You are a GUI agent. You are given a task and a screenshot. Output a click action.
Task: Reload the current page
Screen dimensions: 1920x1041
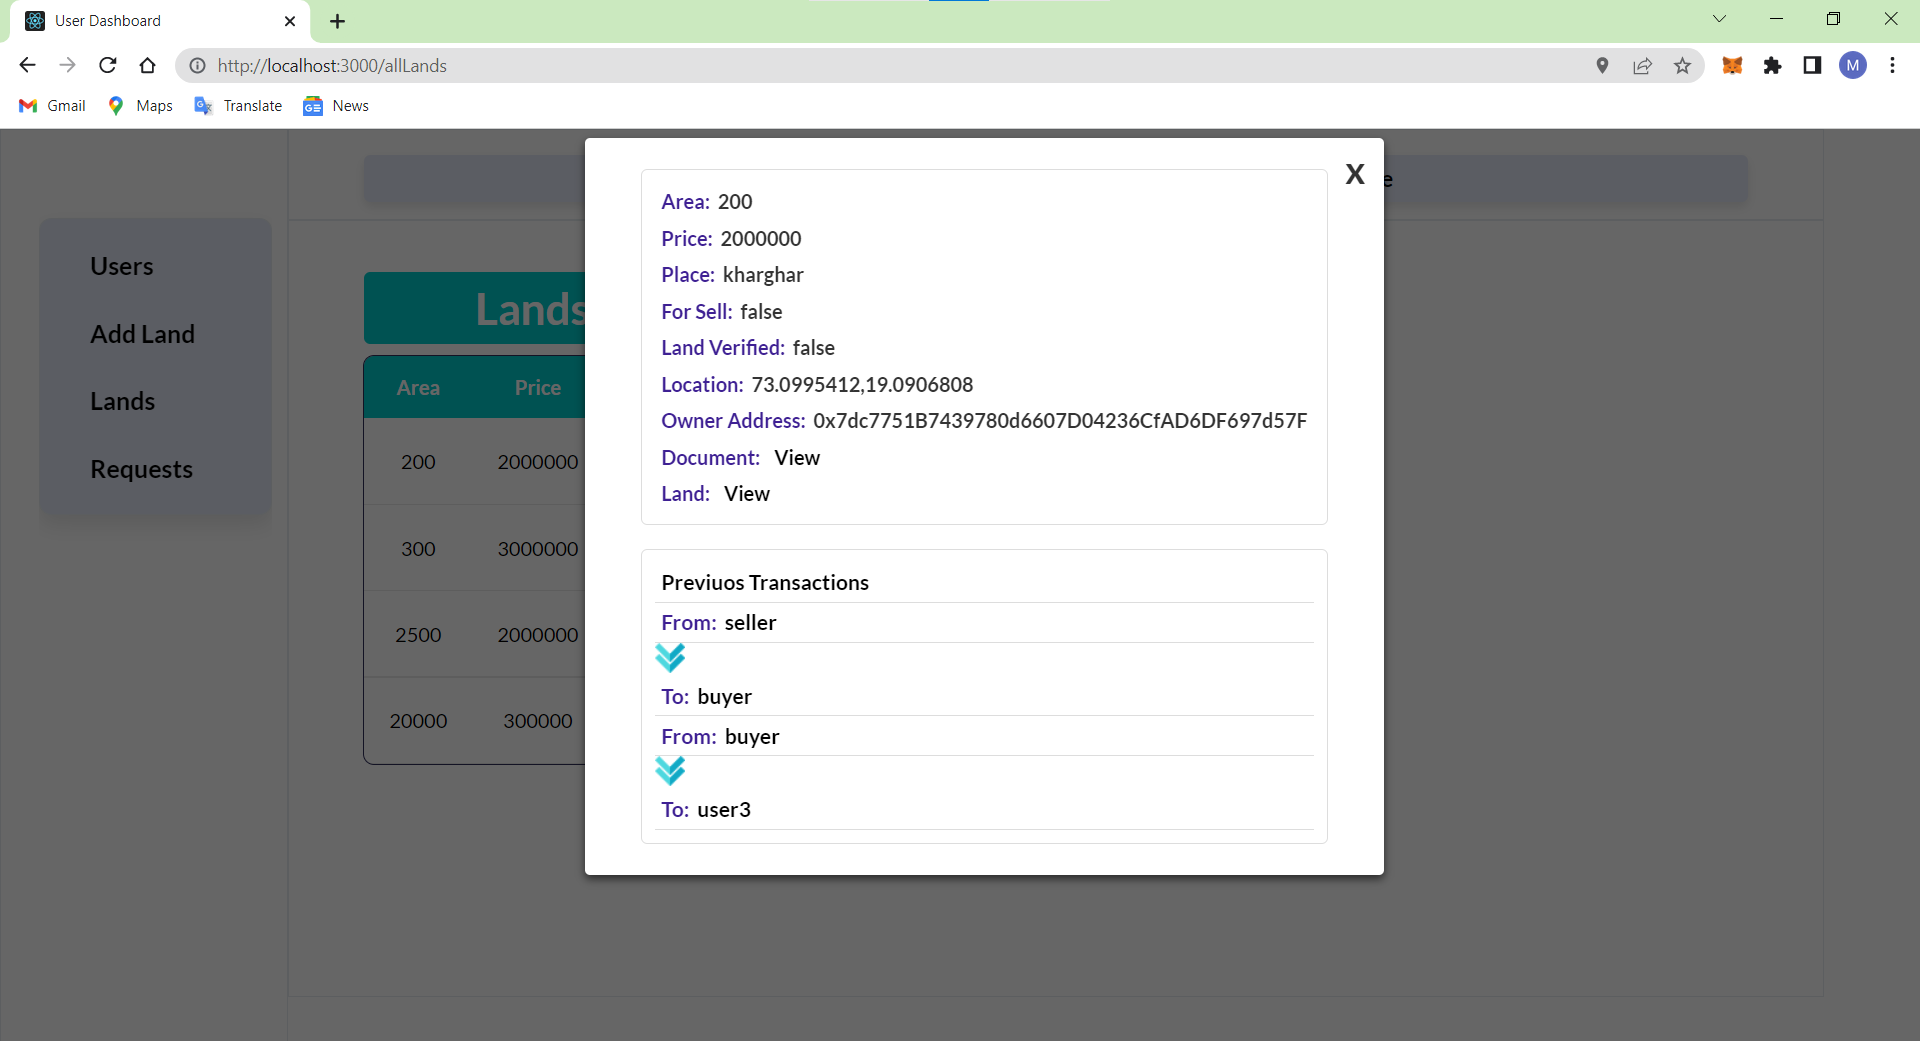tap(107, 65)
